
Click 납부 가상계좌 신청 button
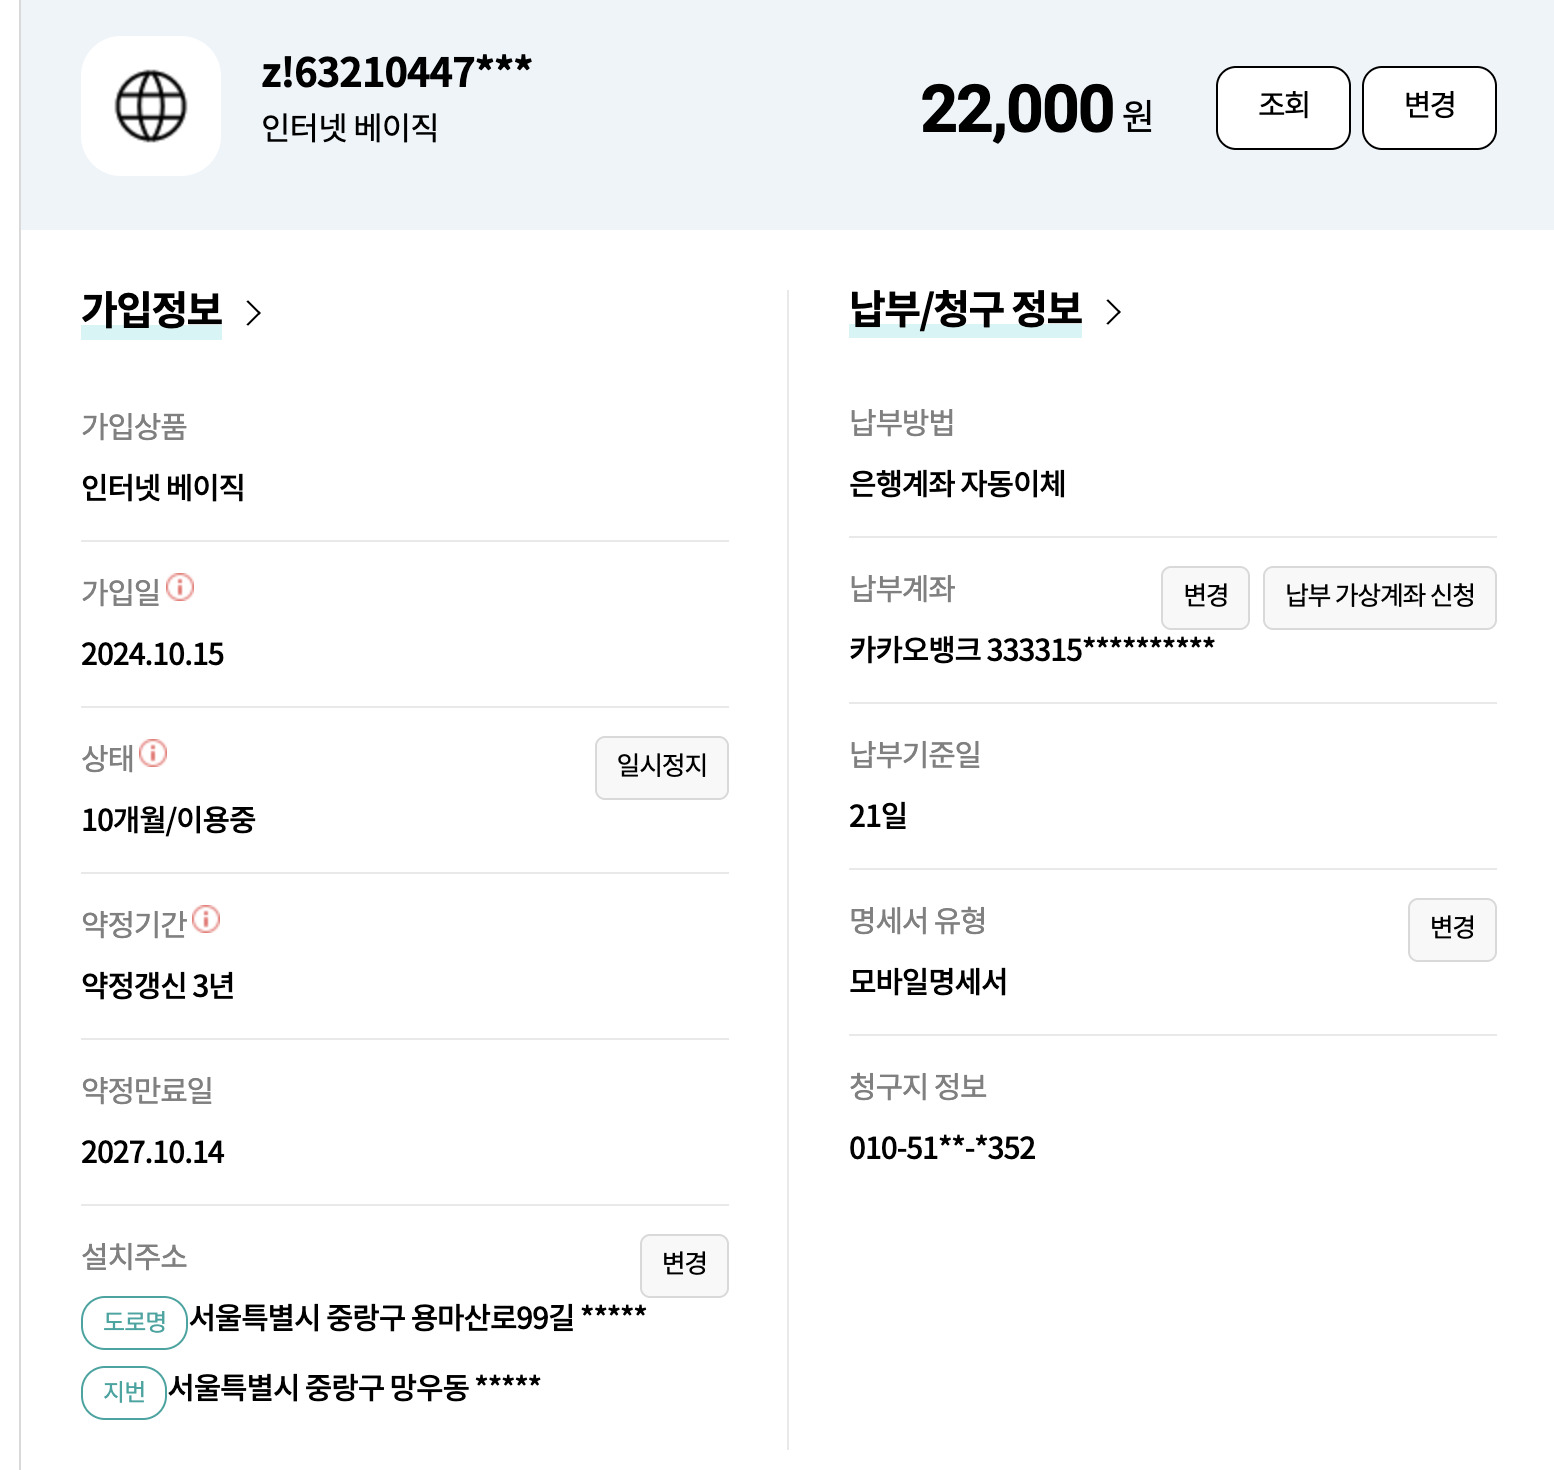(x=1380, y=598)
